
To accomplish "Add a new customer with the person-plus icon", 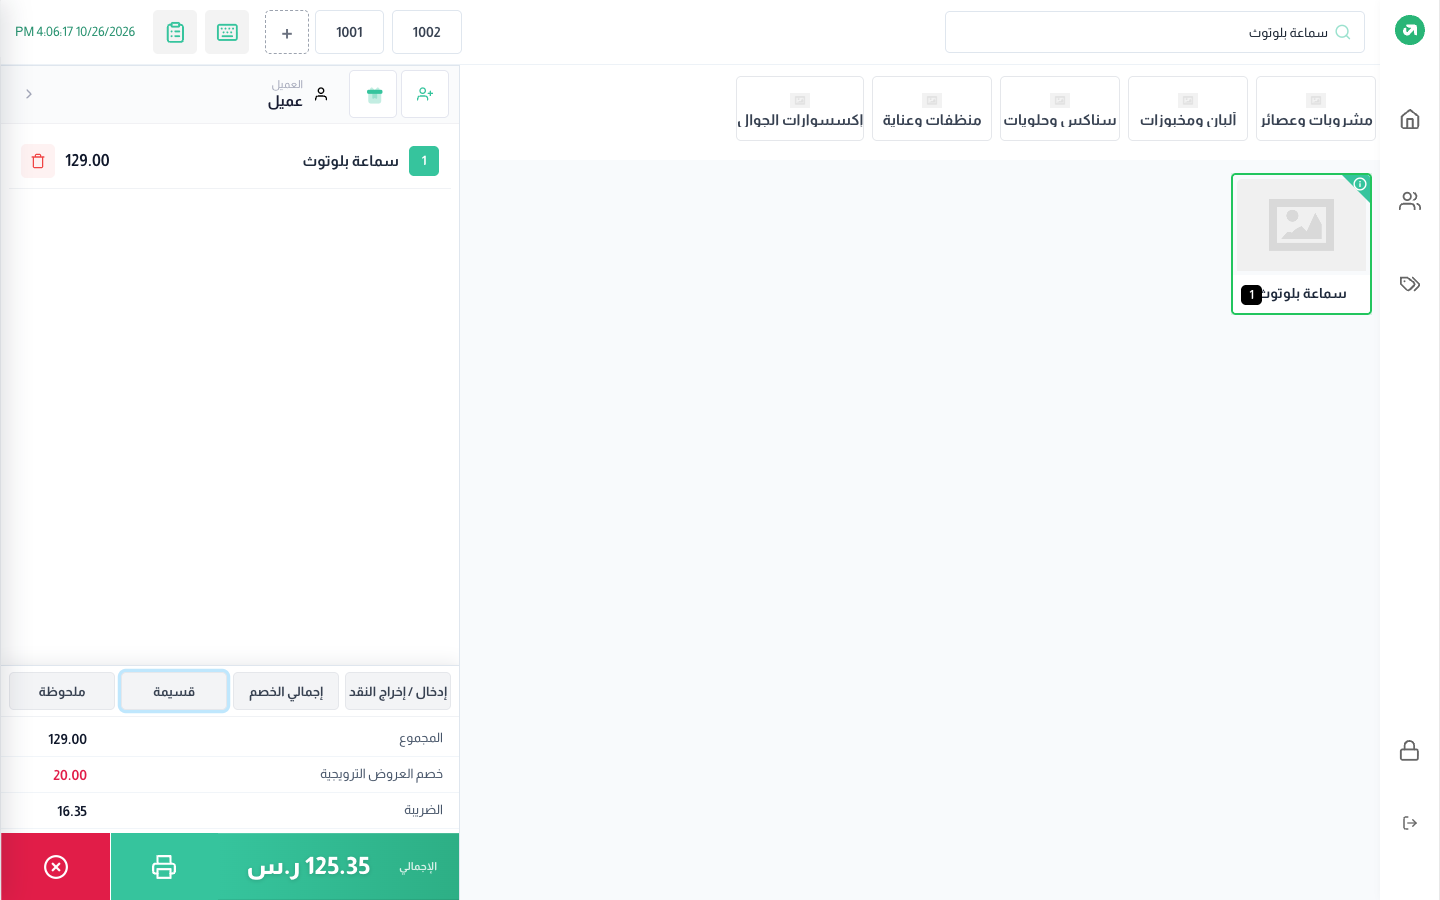I will click(425, 94).
